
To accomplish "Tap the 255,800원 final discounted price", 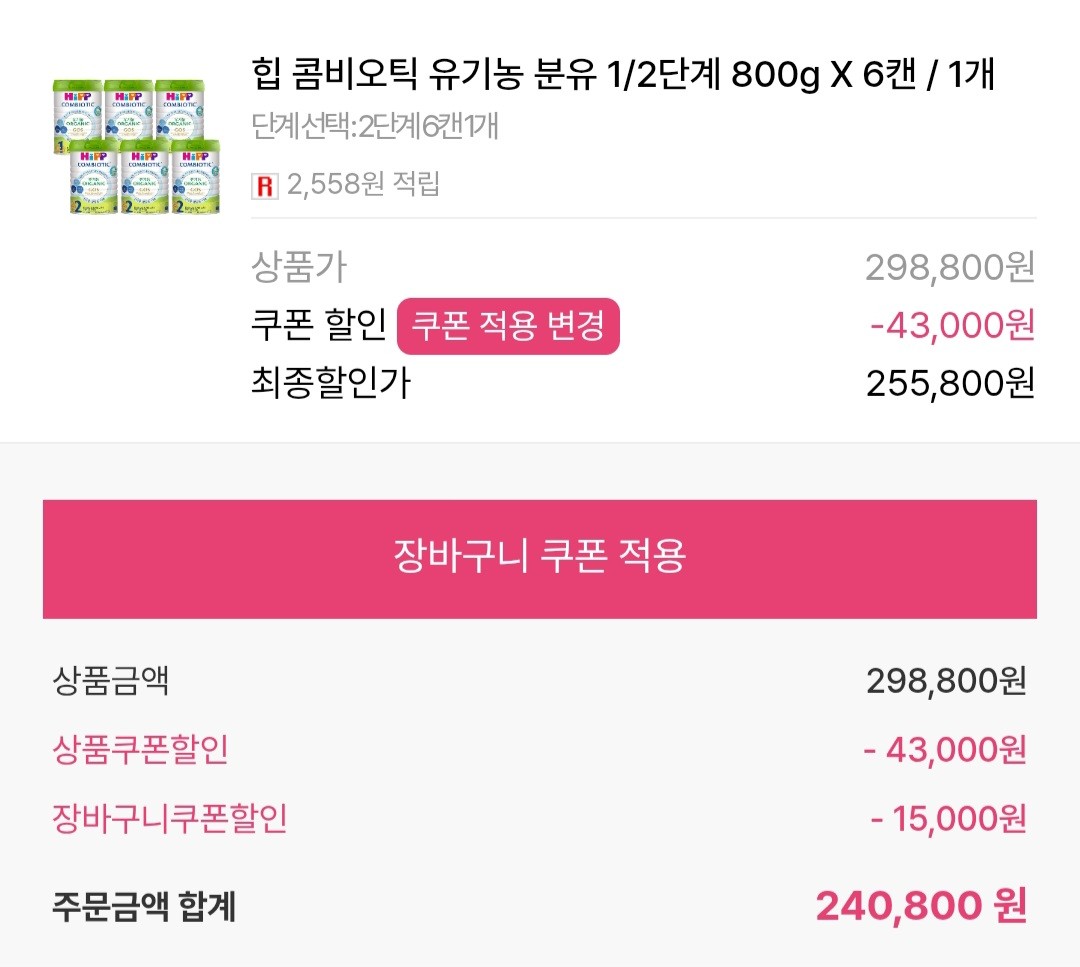I will click(949, 383).
